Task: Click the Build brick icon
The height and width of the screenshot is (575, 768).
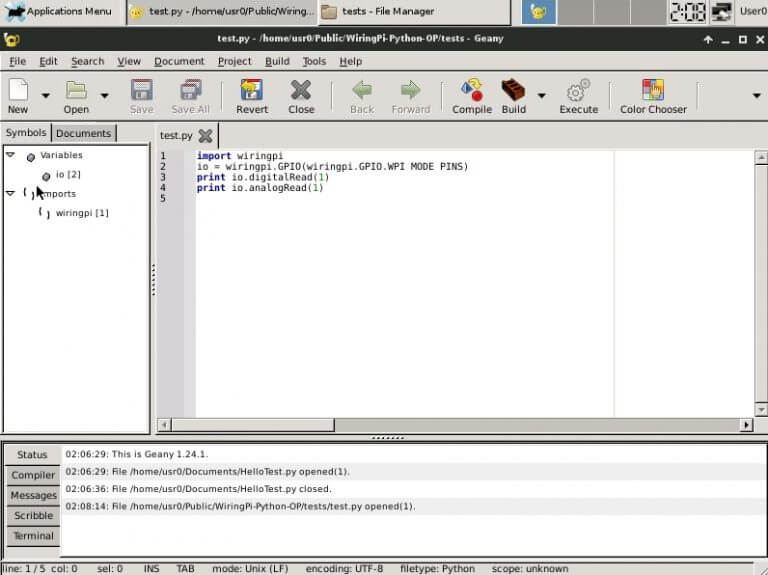Action: click(x=513, y=91)
